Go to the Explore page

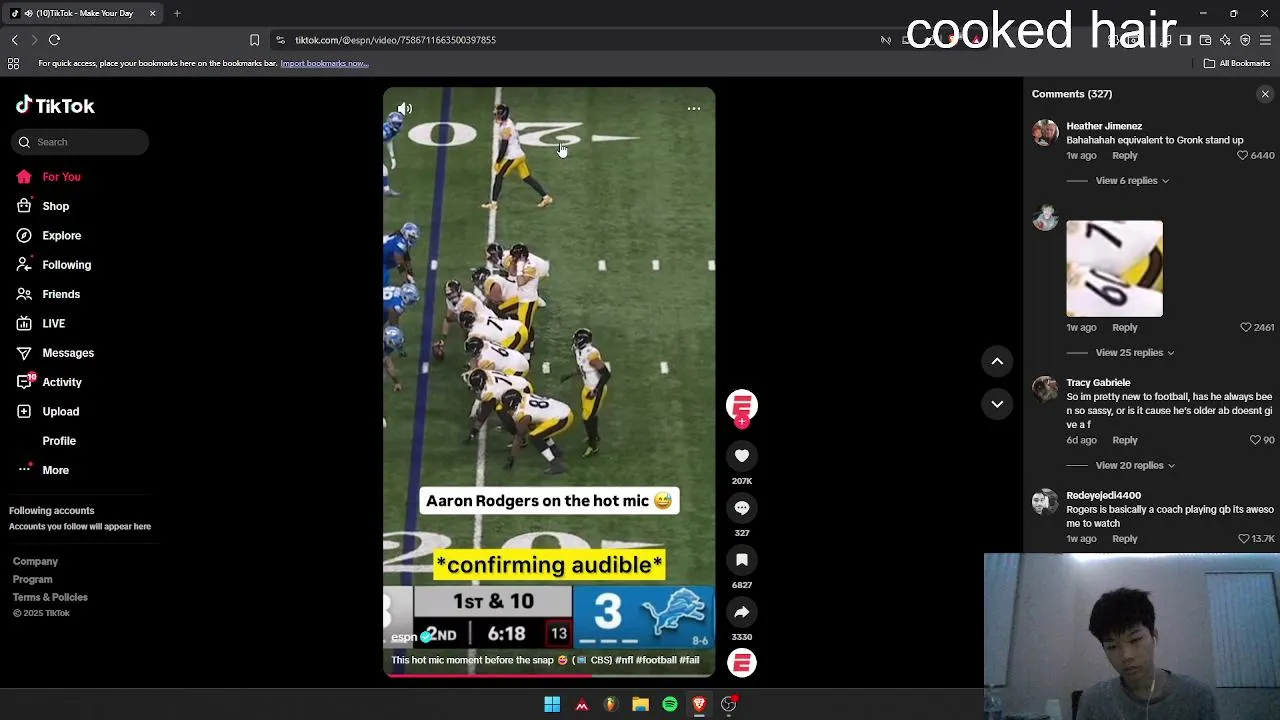(x=48, y=236)
